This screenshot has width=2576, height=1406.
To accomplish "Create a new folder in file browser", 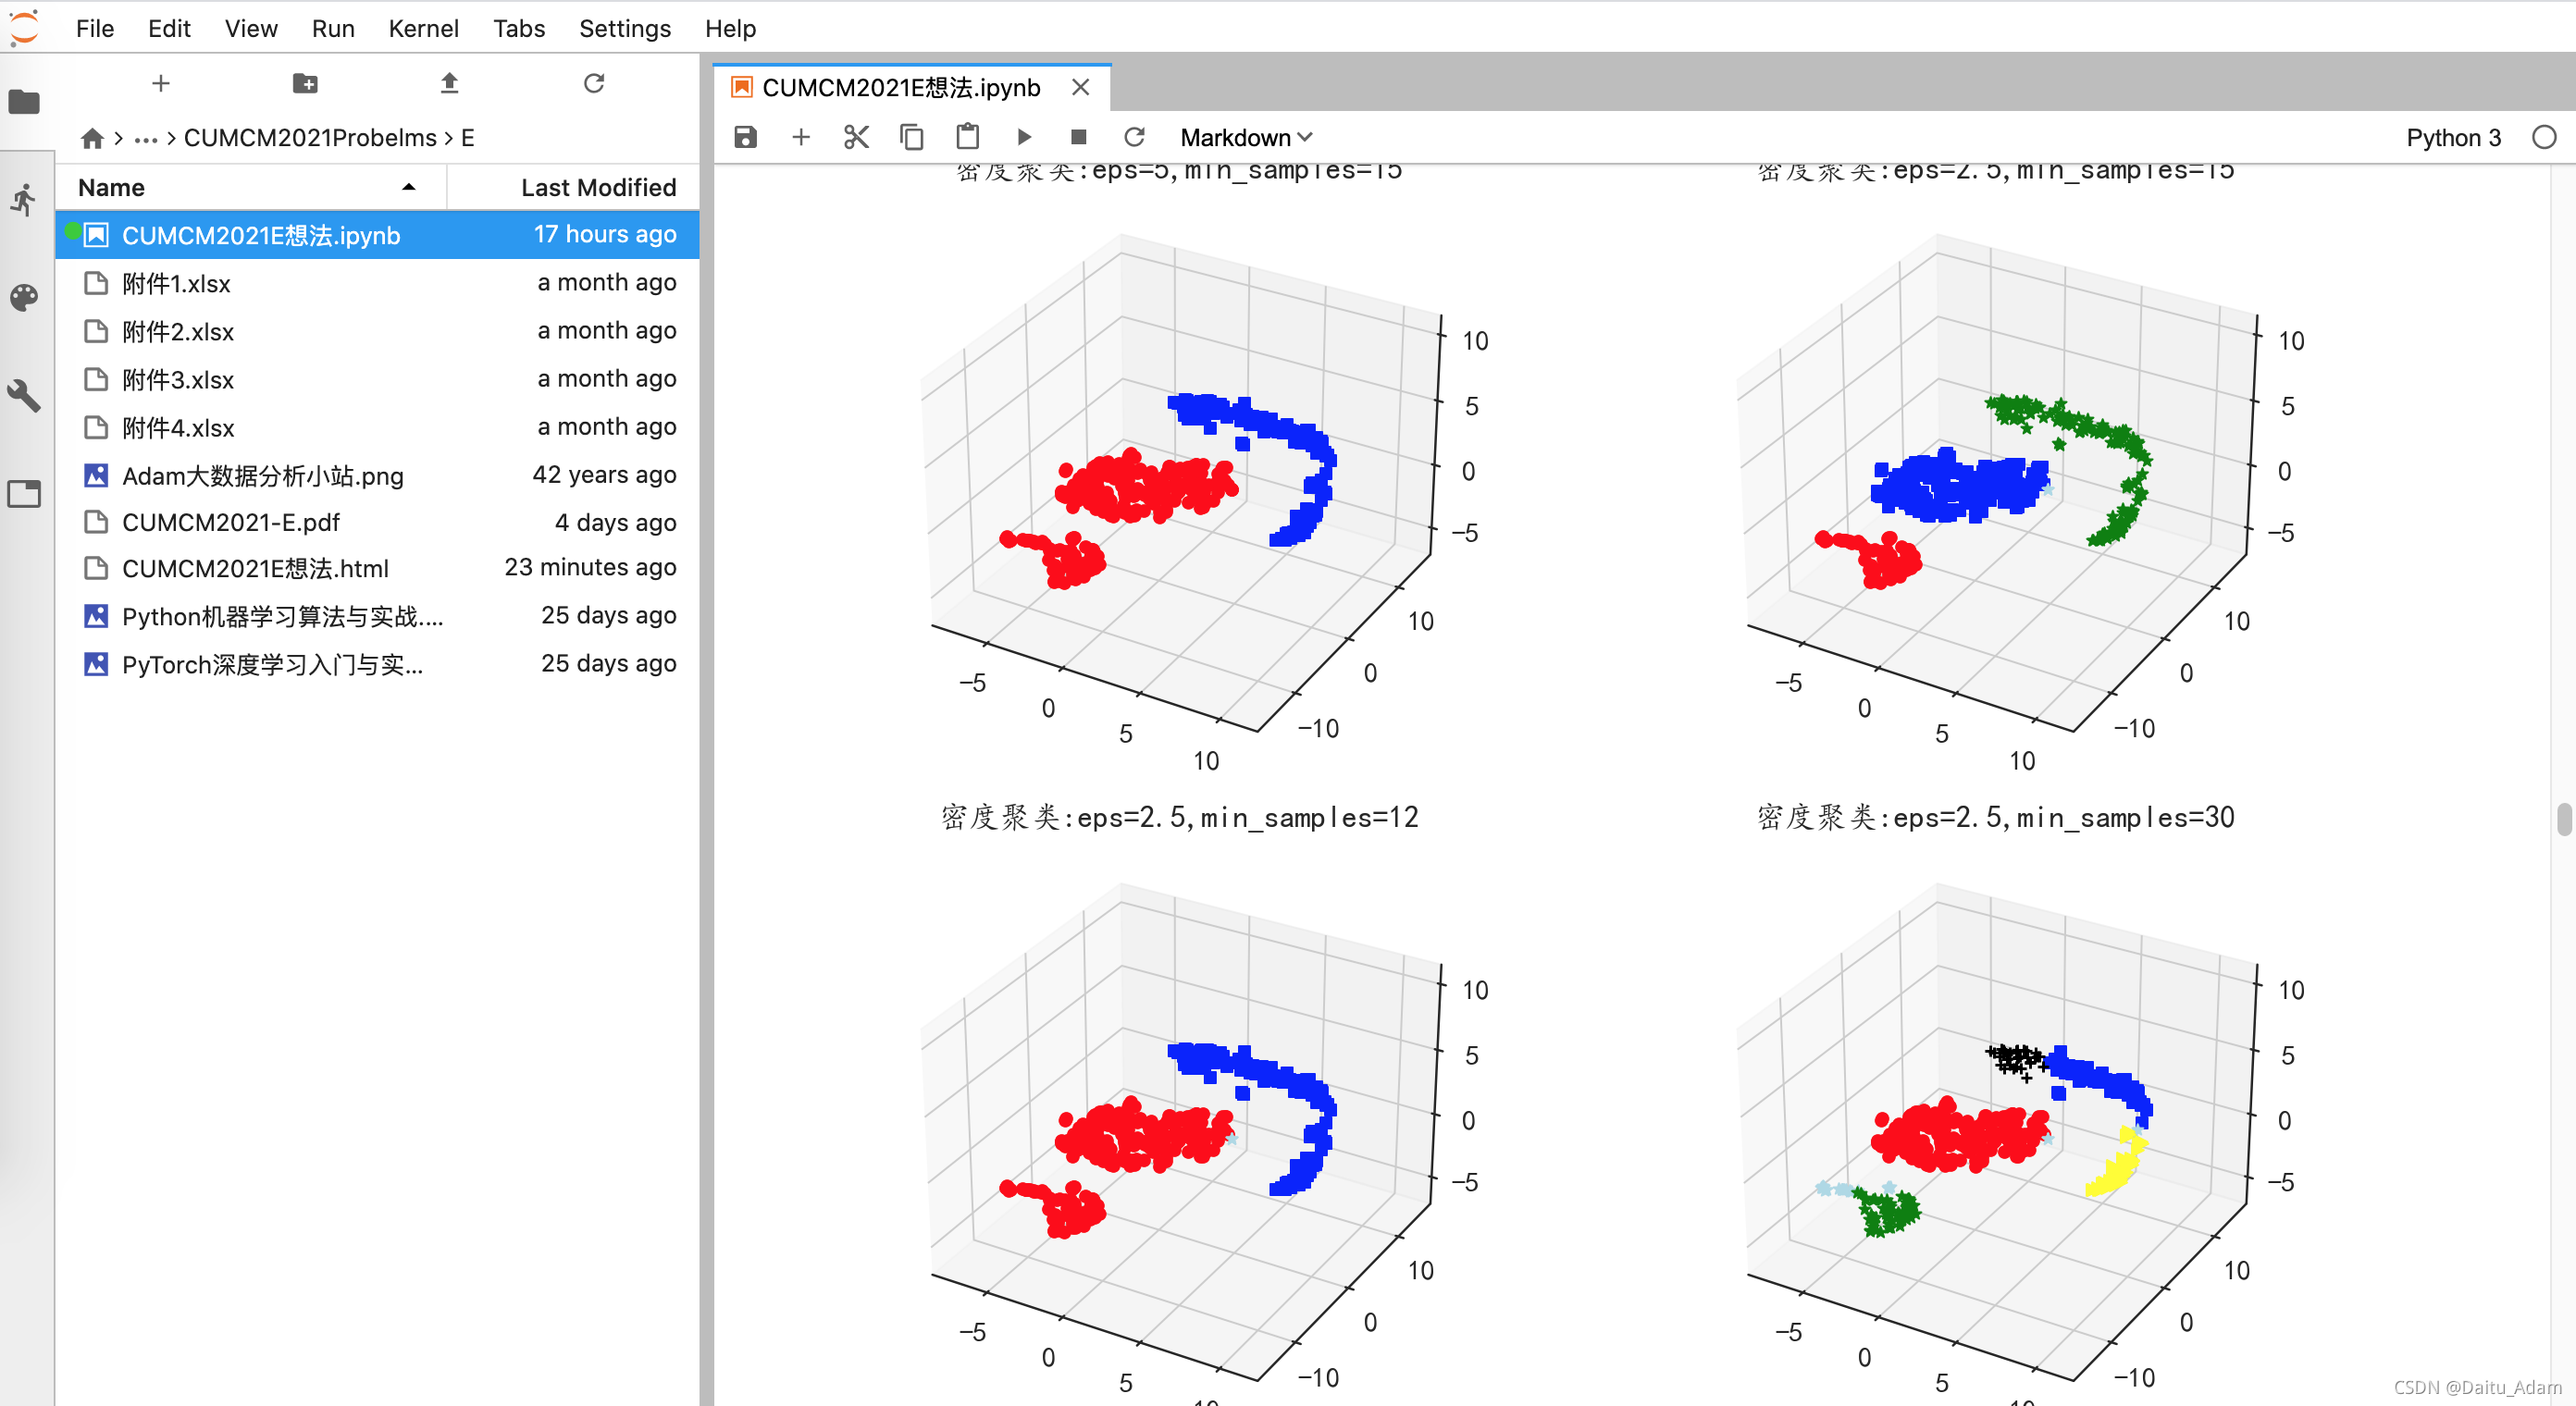I will tap(305, 84).
